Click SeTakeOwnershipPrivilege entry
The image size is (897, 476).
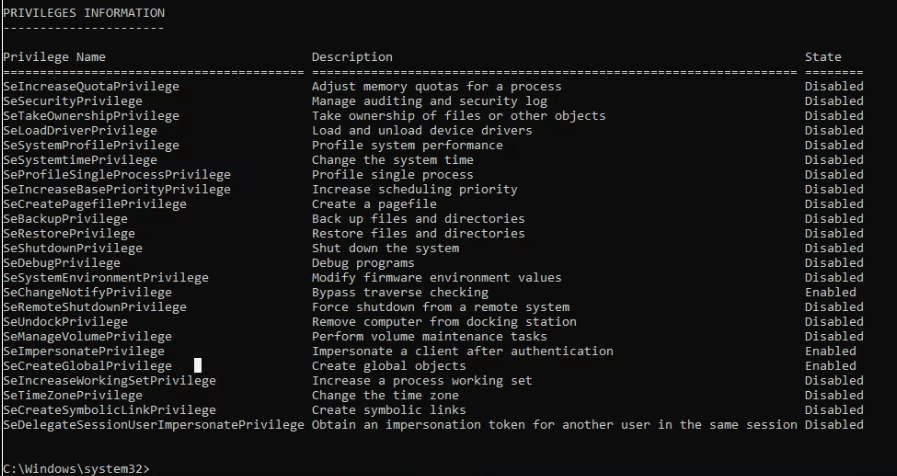91,116
